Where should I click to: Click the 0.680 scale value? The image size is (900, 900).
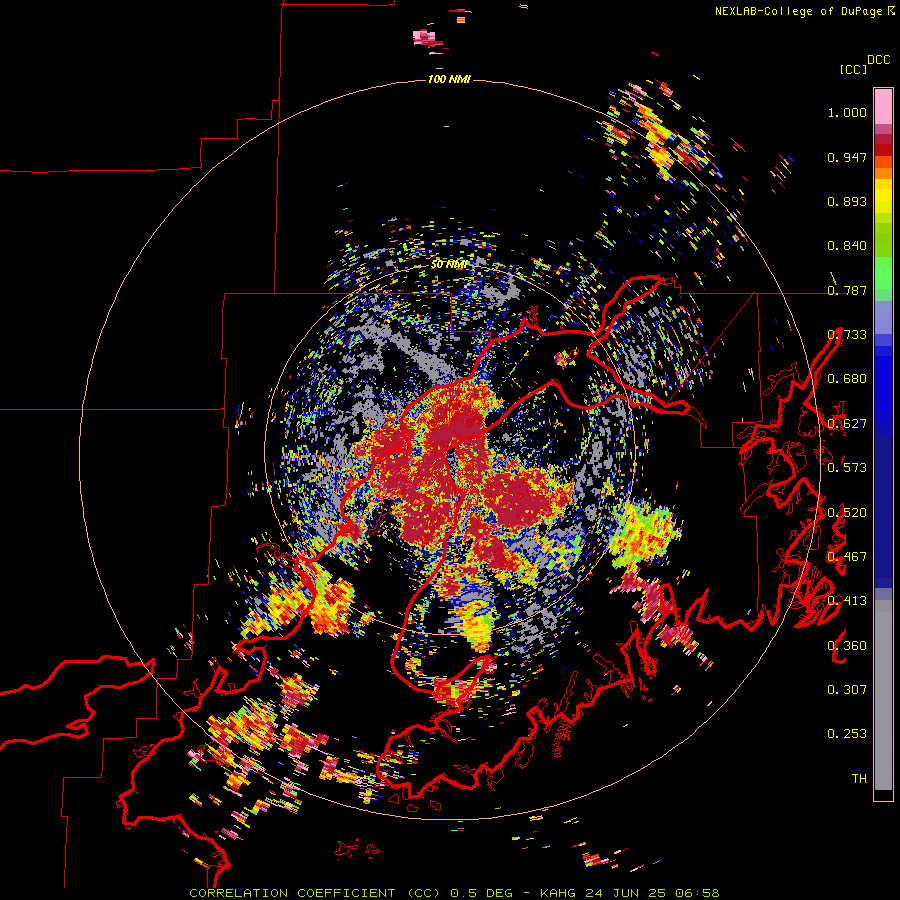pos(847,379)
